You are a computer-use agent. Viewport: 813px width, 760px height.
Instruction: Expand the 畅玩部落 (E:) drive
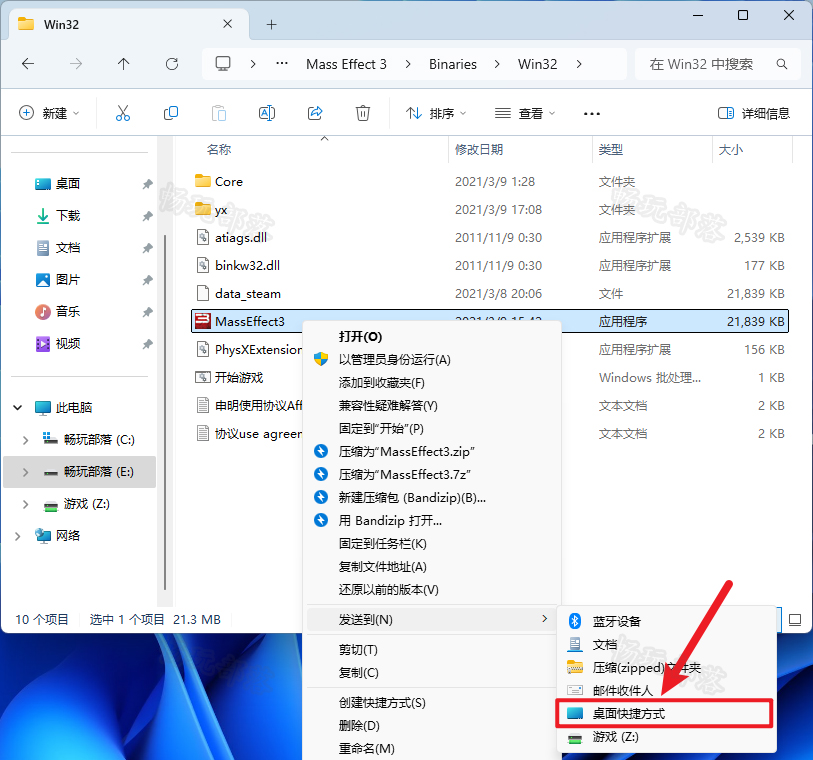tap(25, 472)
